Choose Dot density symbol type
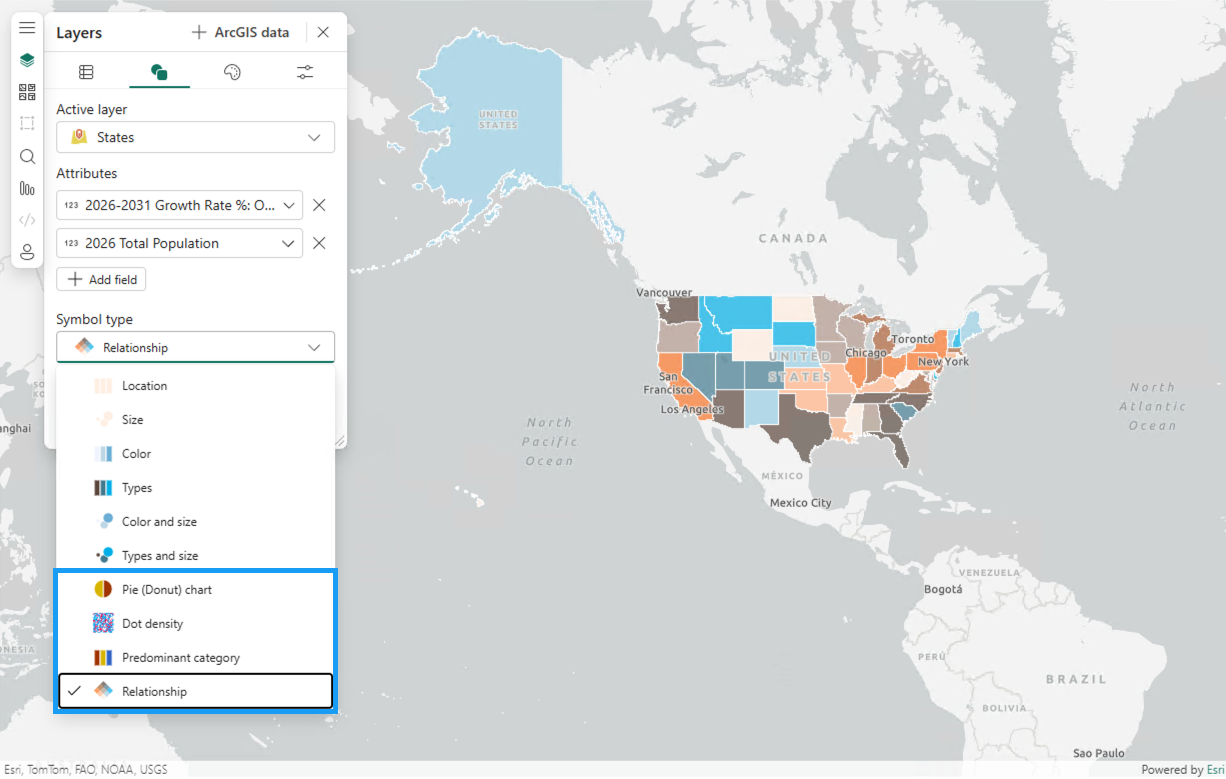This screenshot has height=779, width=1226. click(195, 624)
